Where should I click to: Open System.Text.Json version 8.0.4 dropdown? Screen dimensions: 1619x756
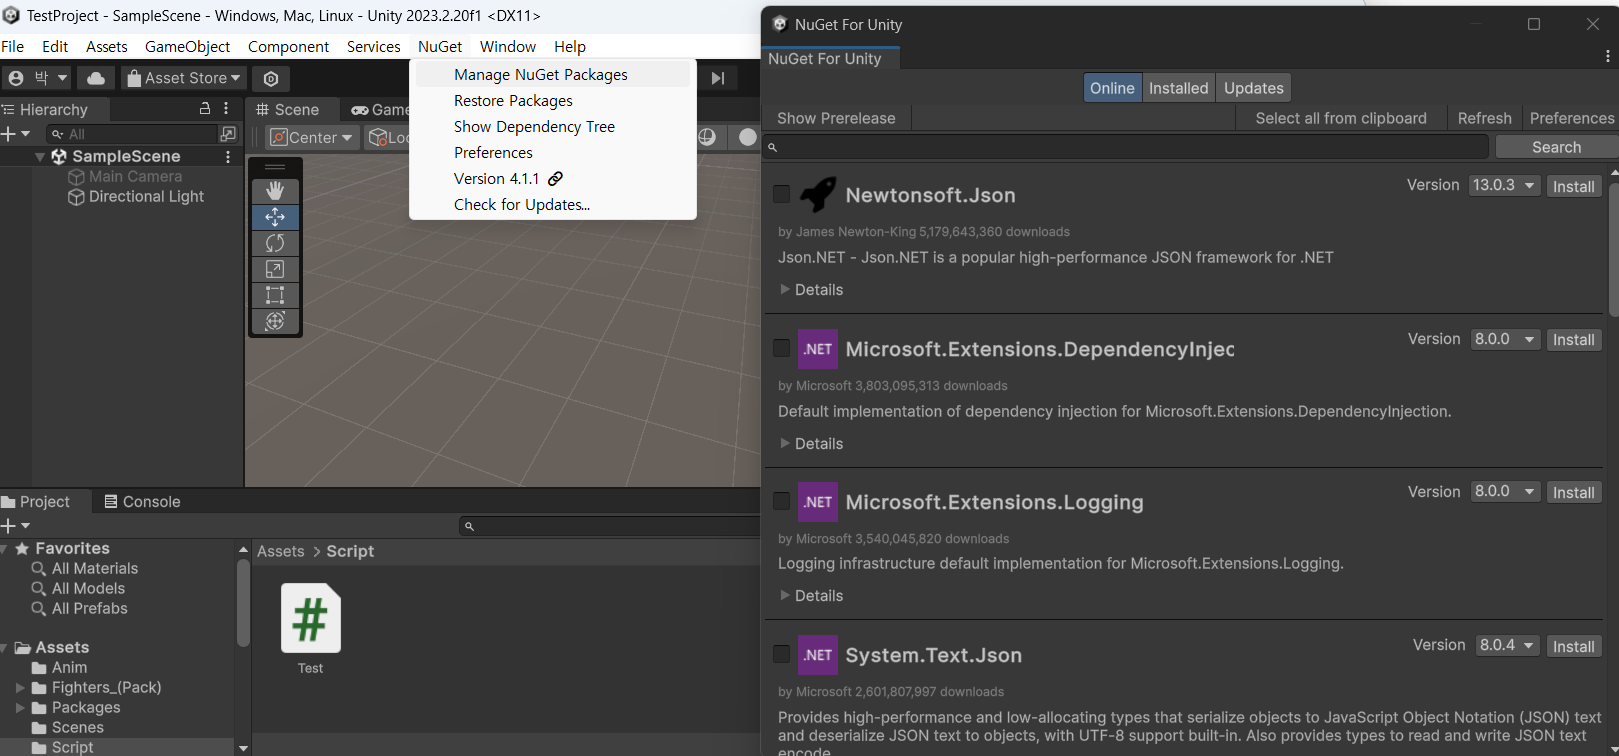click(1508, 645)
